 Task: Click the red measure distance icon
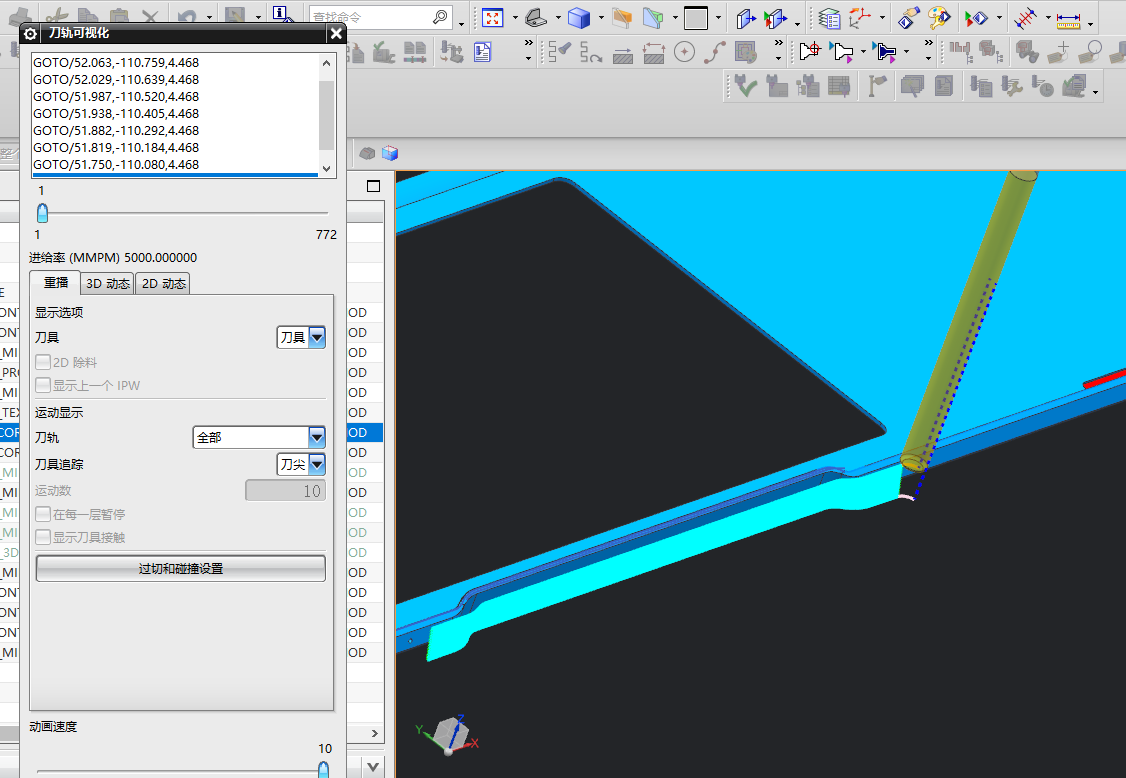[x=1025, y=18]
